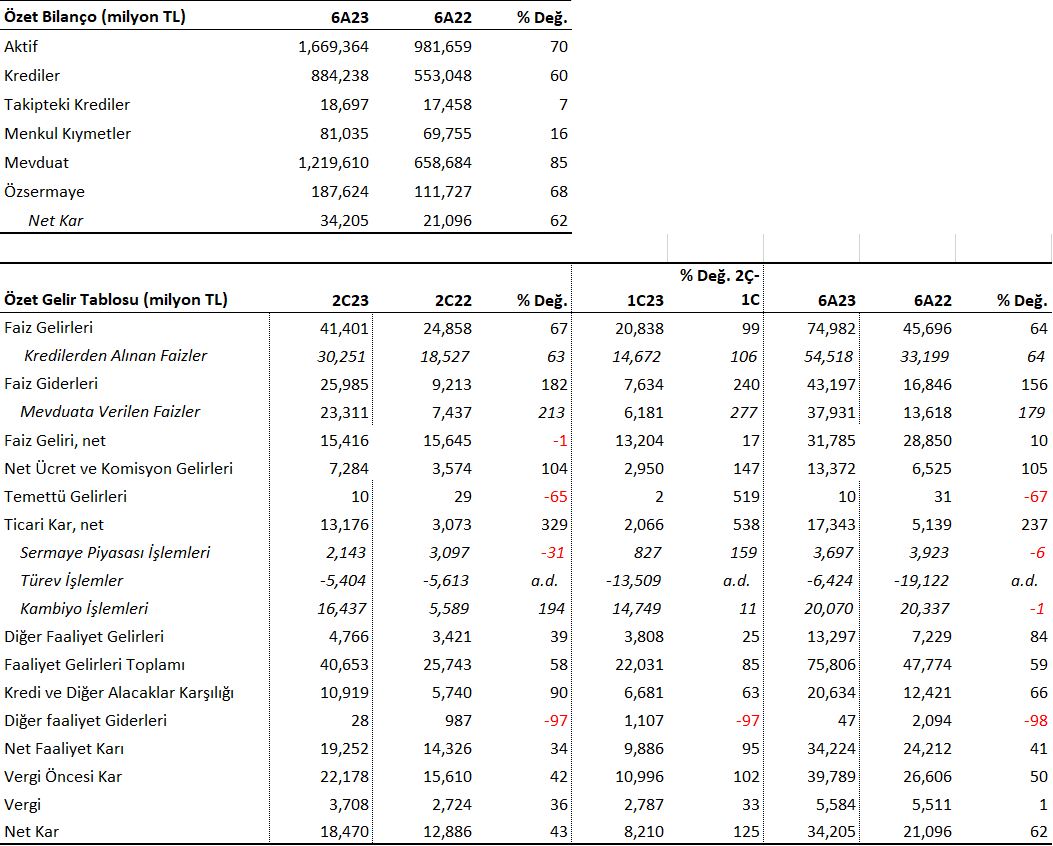Screen dimensions: 1053x846
Task: Click Vergi Öncesi Kar 6A23 value 39,789
Action: point(831,777)
